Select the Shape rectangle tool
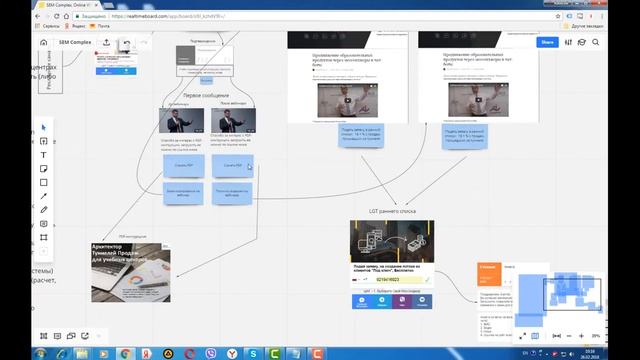 (44, 182)
